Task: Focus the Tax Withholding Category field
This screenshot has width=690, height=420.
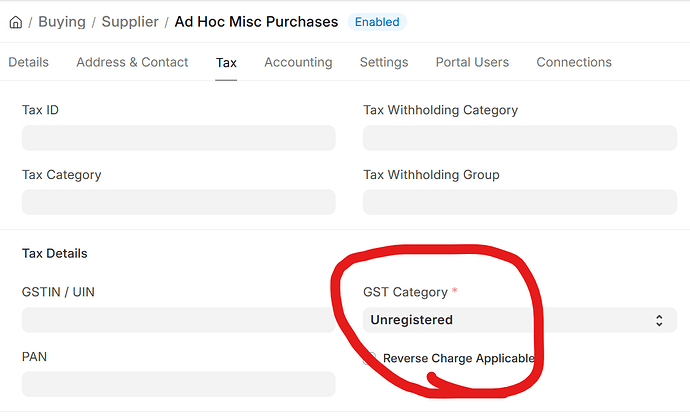Action: coord(519,138)
